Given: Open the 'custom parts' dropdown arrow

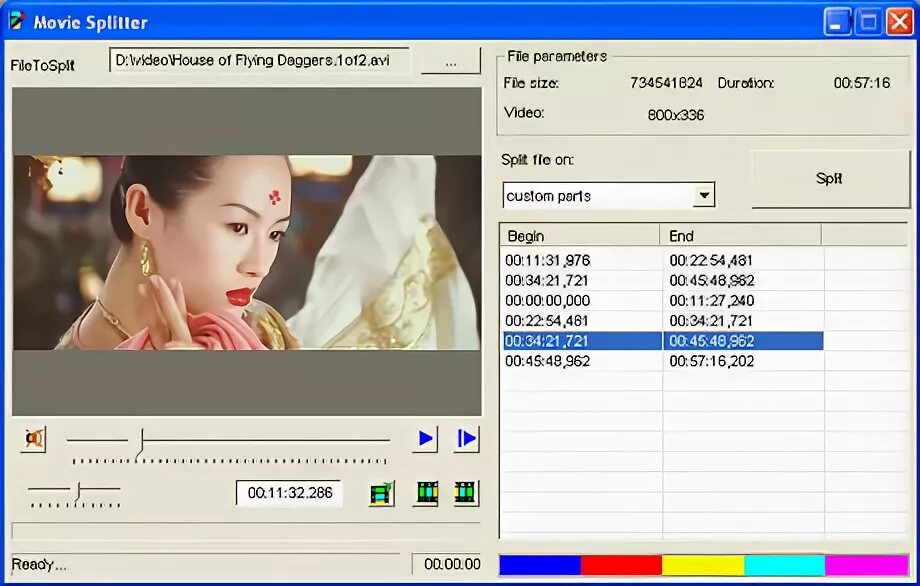Looking at the screenshot, I should click(x=703, y=195).
